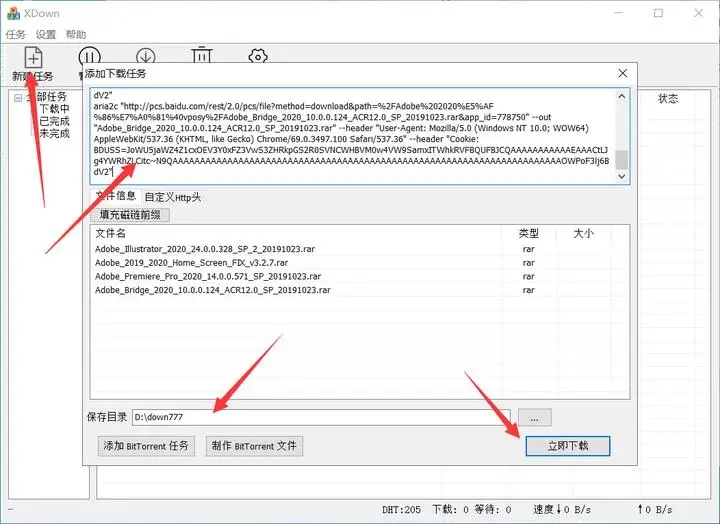The height and width of the screenshot is (524, 720).
Task: Select 下载中 in the task tree
Action: [x=55, y=109]
